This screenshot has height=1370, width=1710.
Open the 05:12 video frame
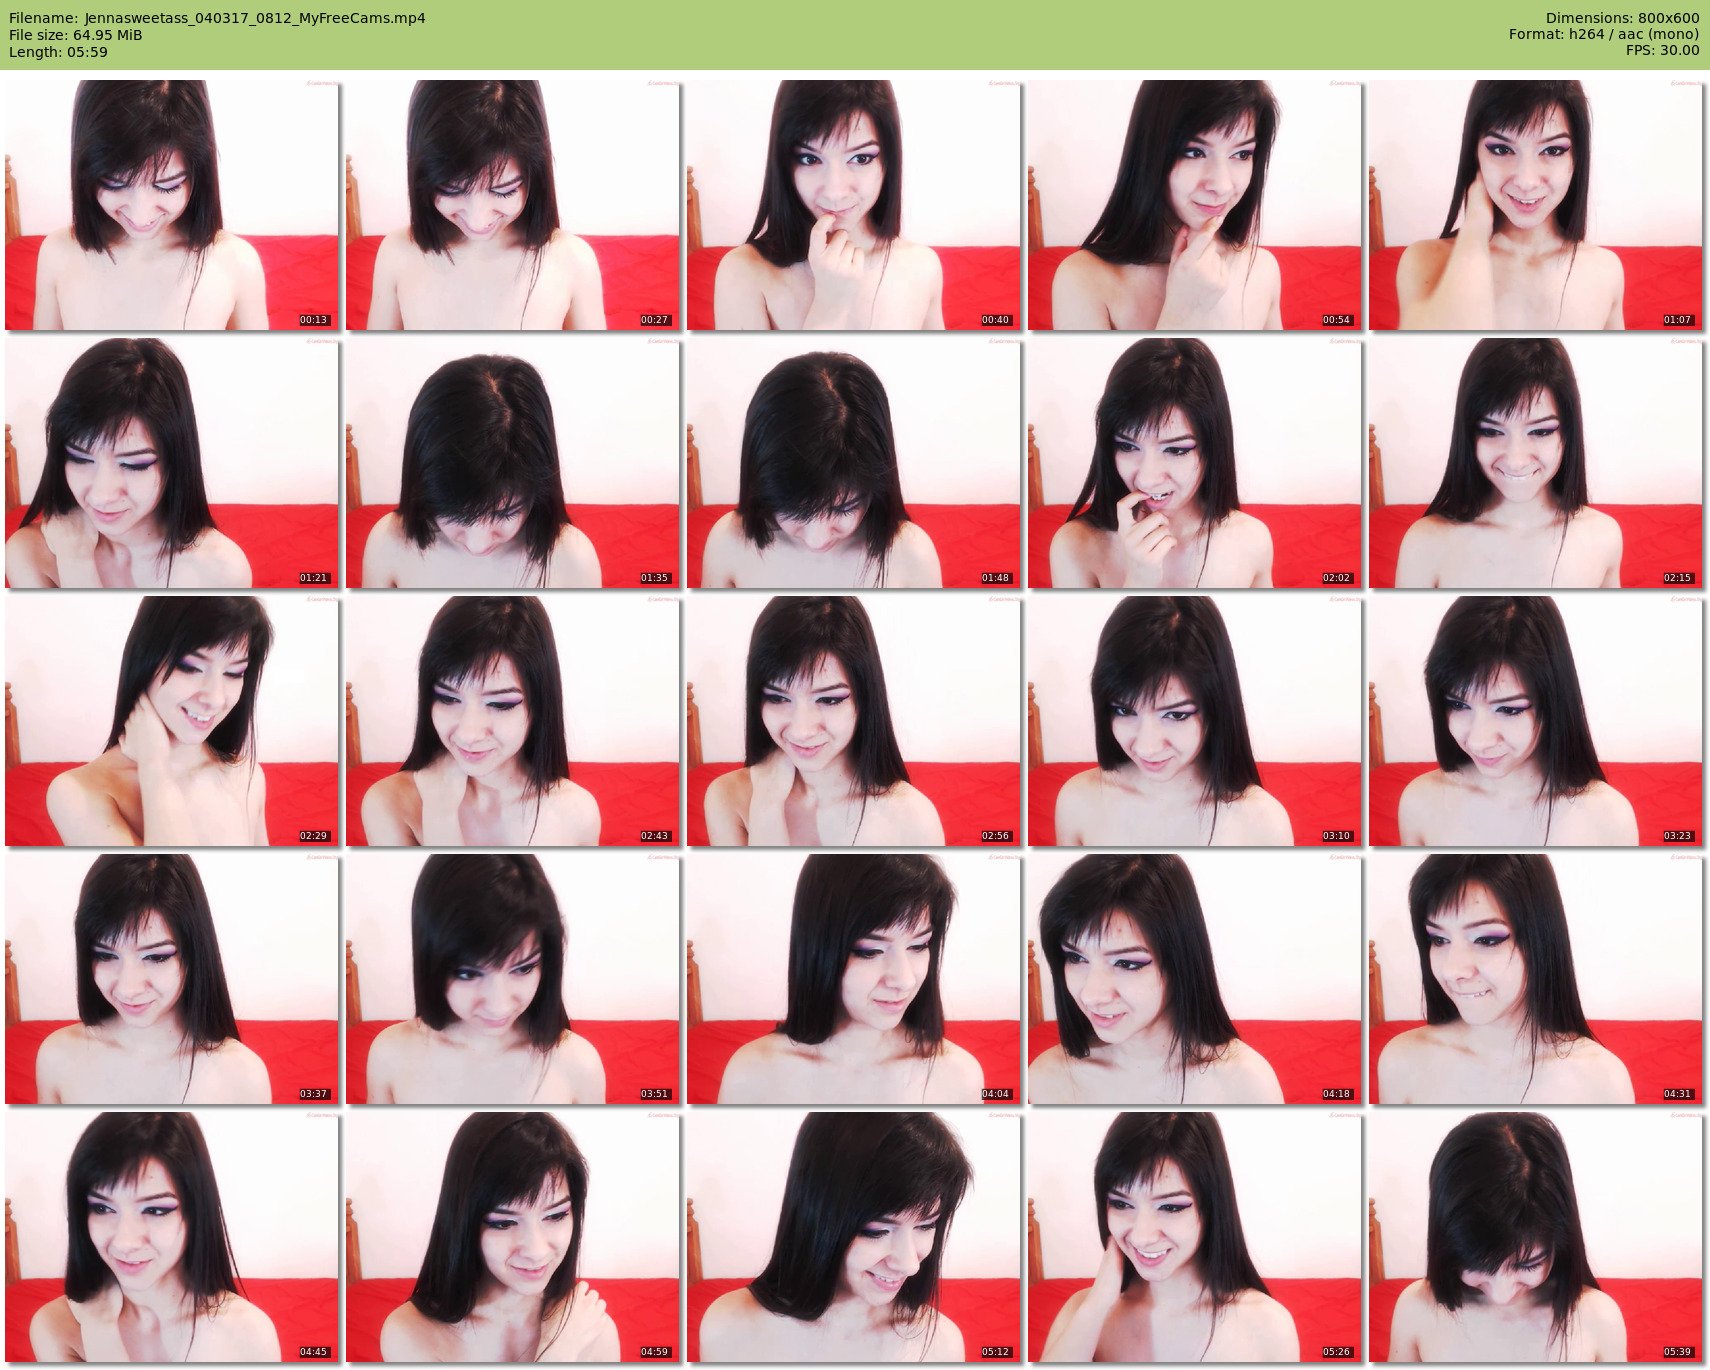click(x=854, y=1237)
